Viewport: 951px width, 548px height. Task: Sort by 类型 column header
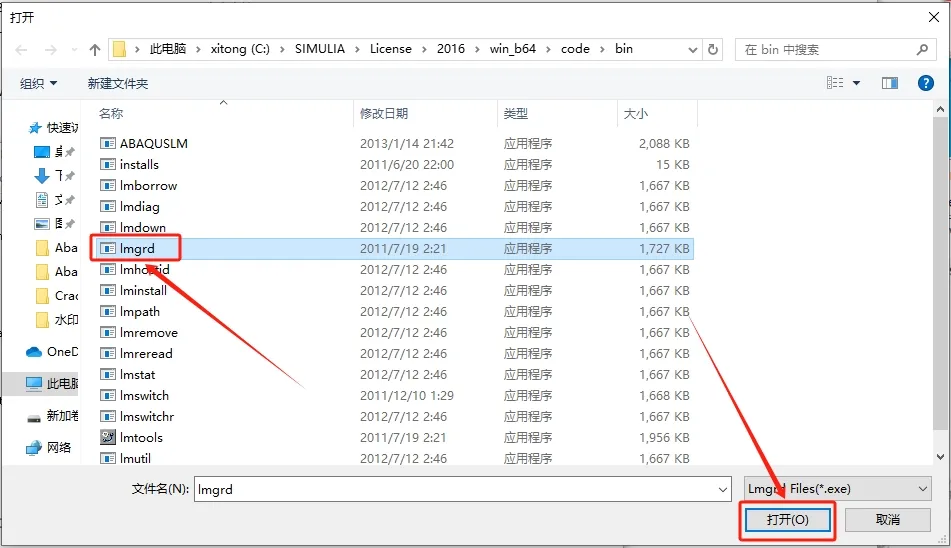tap(516, 113)
